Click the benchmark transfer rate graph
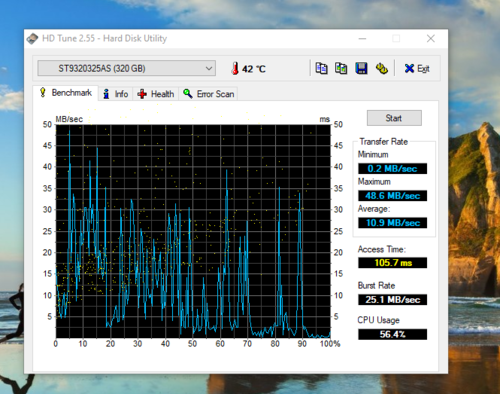The width and height of the screenshot is (500, 394). pos(193,231)
